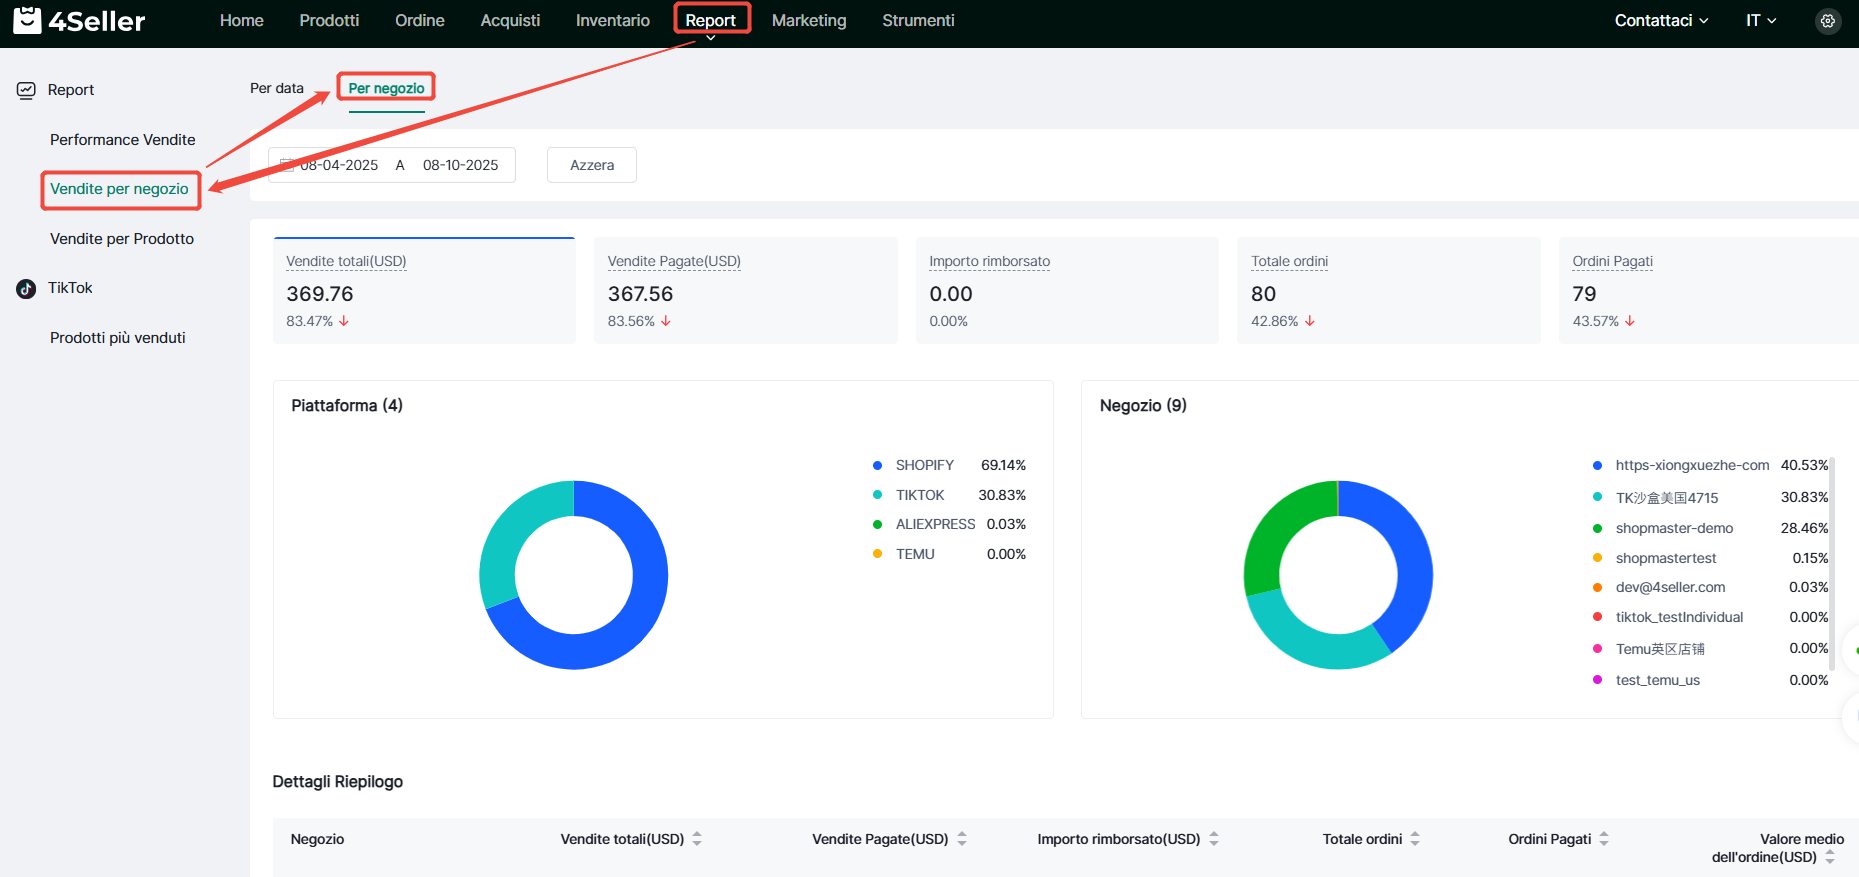Switch to the Per data tab
Screen dimensions: 1859x877
pyautogui.click(x=277, y=88)
